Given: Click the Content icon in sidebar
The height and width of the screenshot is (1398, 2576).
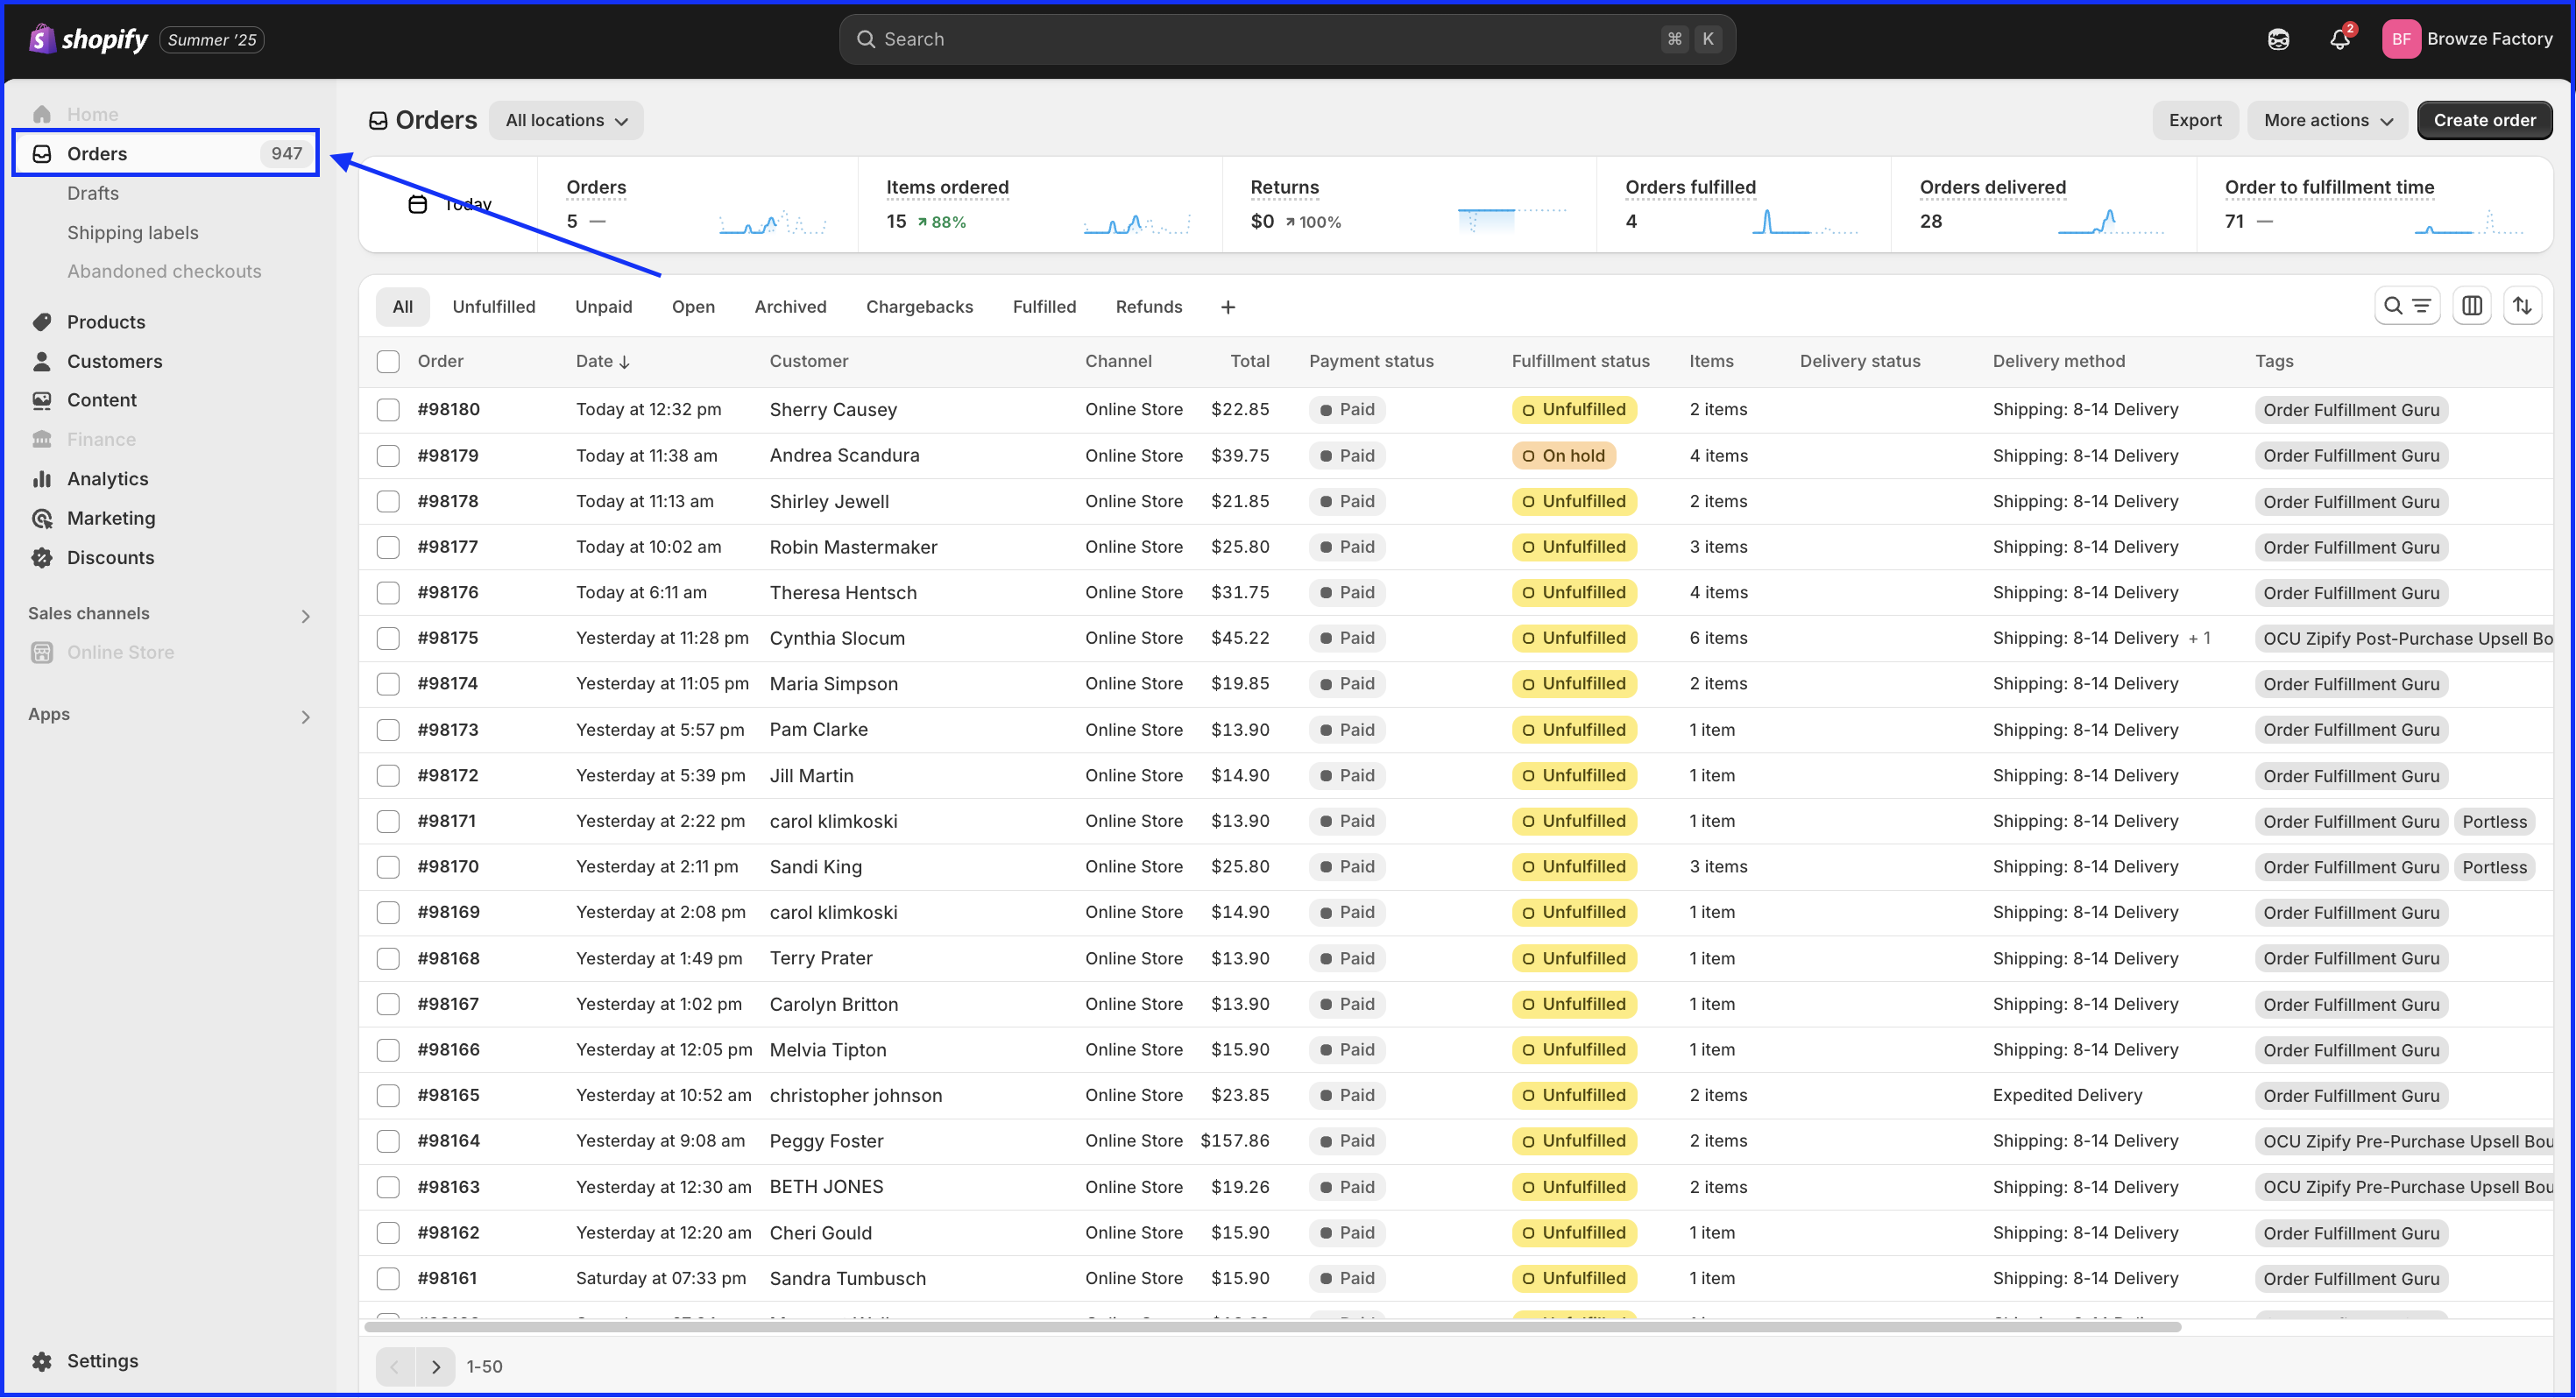Looking at the screenshot, I should tap(42, 400).
